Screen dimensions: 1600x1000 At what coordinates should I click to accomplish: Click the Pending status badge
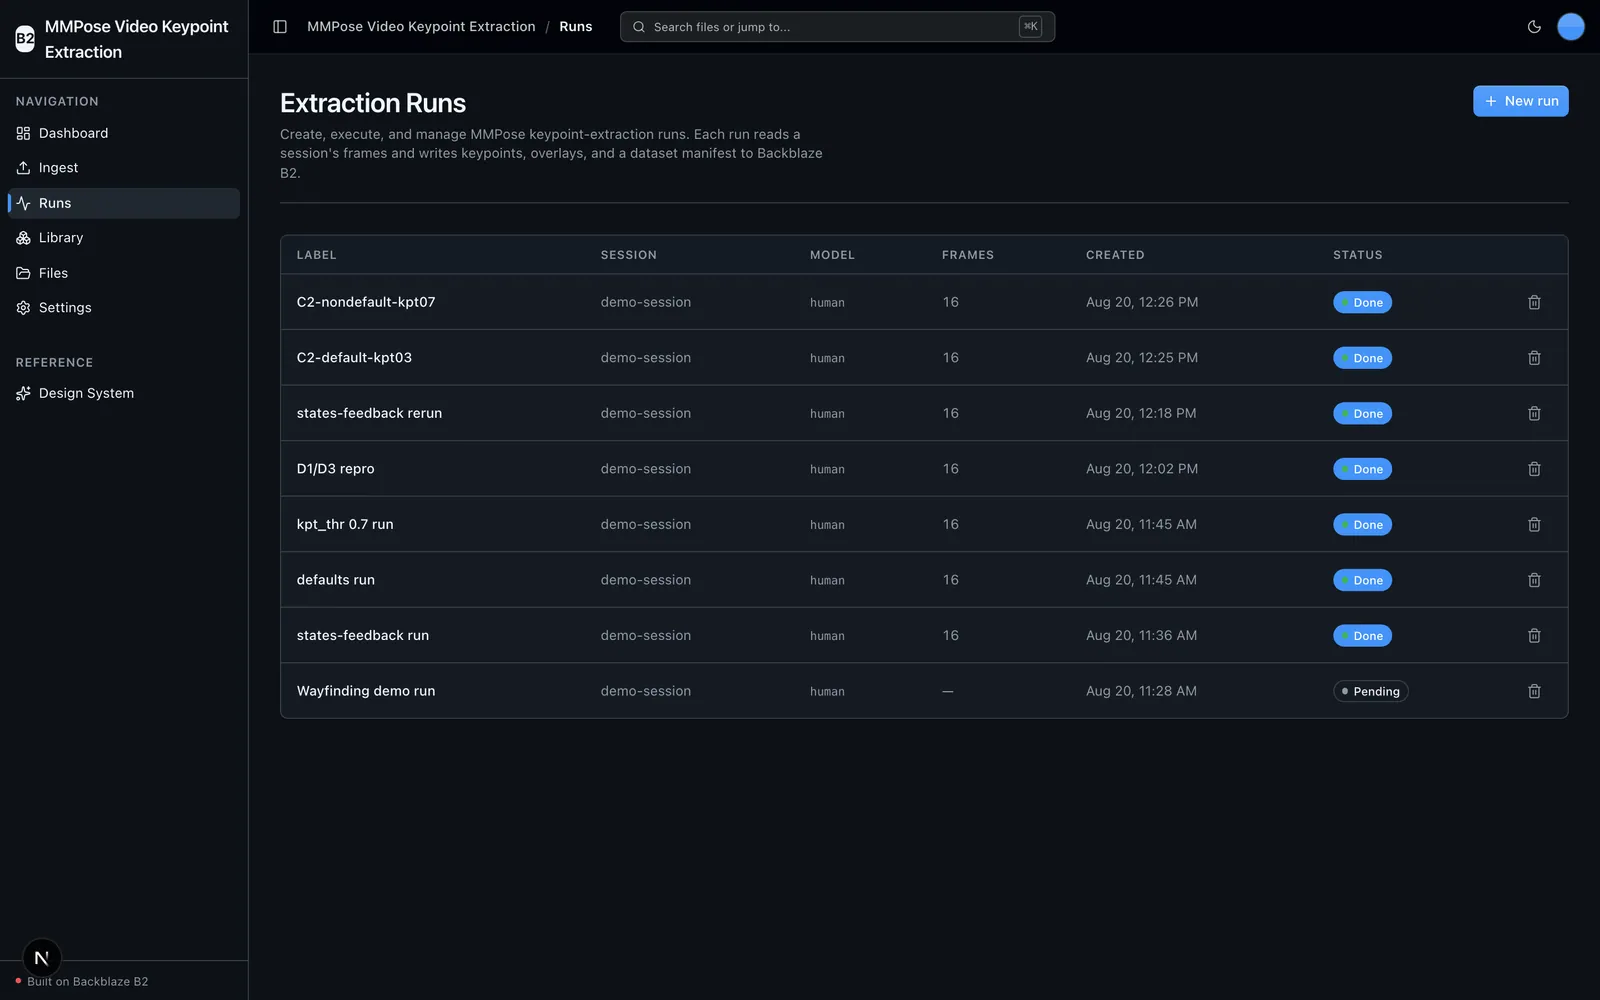click(x=1370, y=691)
